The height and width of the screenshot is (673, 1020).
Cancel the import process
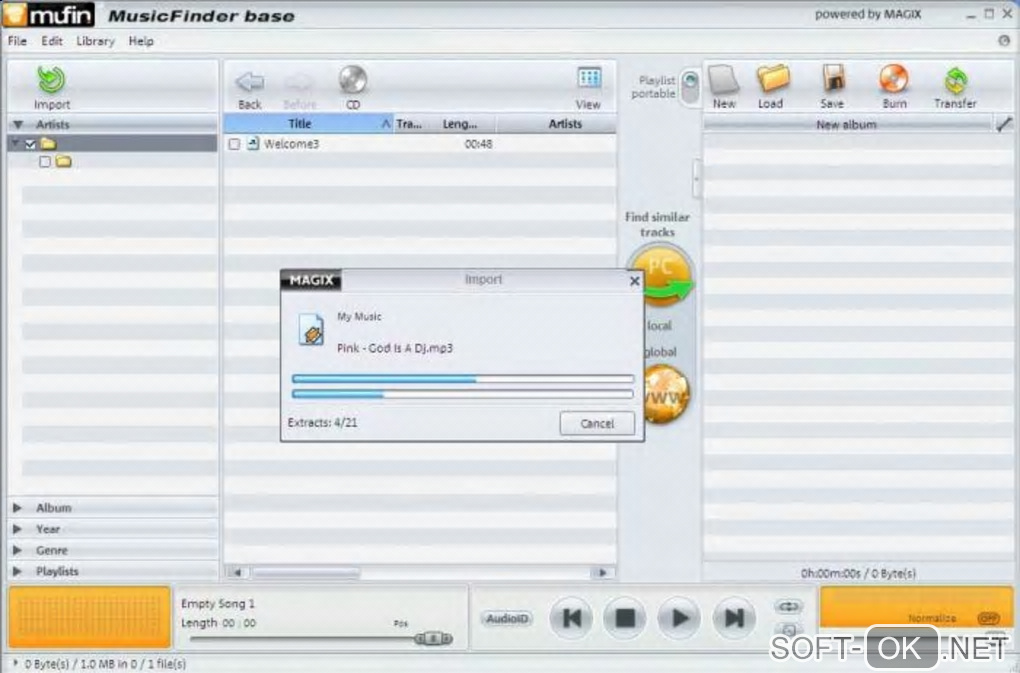(x=597, y=423)
